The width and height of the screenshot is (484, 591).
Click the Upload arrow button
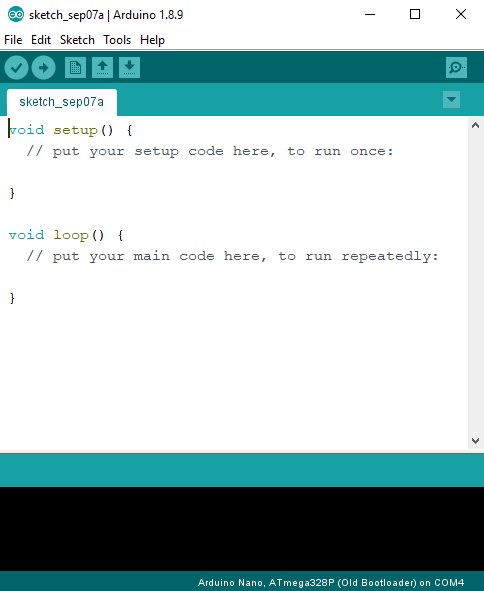pos(43,68)
